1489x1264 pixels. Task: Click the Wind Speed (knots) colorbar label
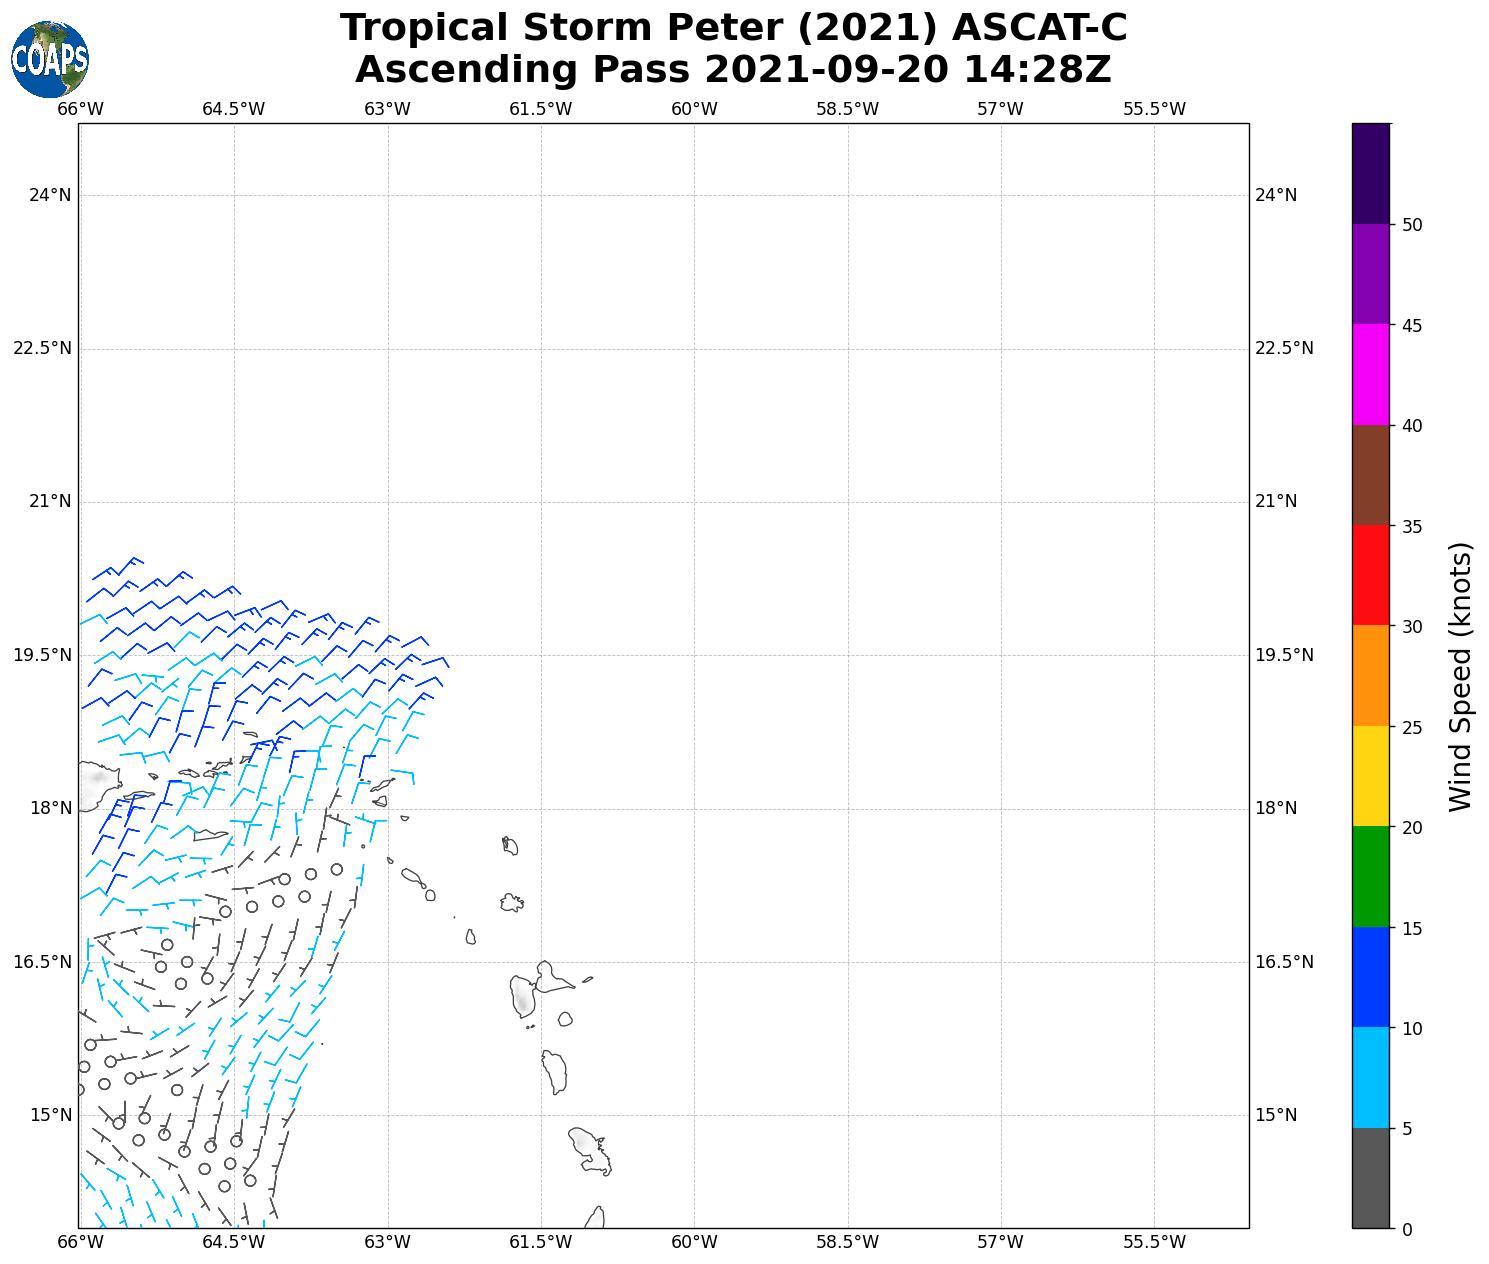point(1461,677)
